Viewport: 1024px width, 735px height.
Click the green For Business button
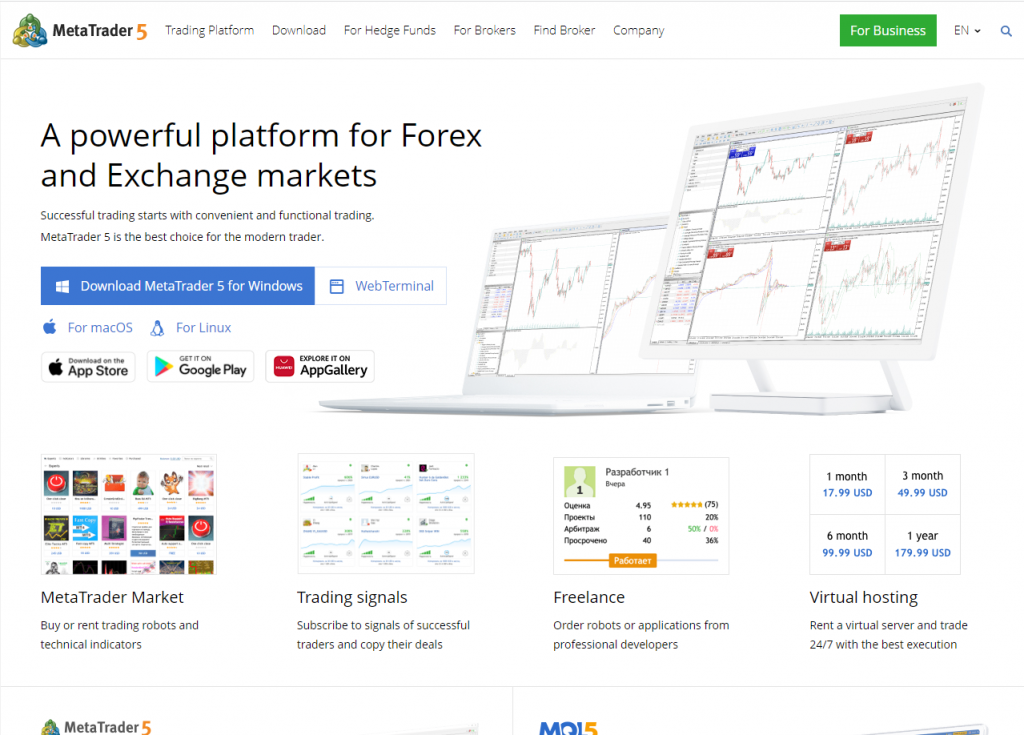click(x=888, y=30)
